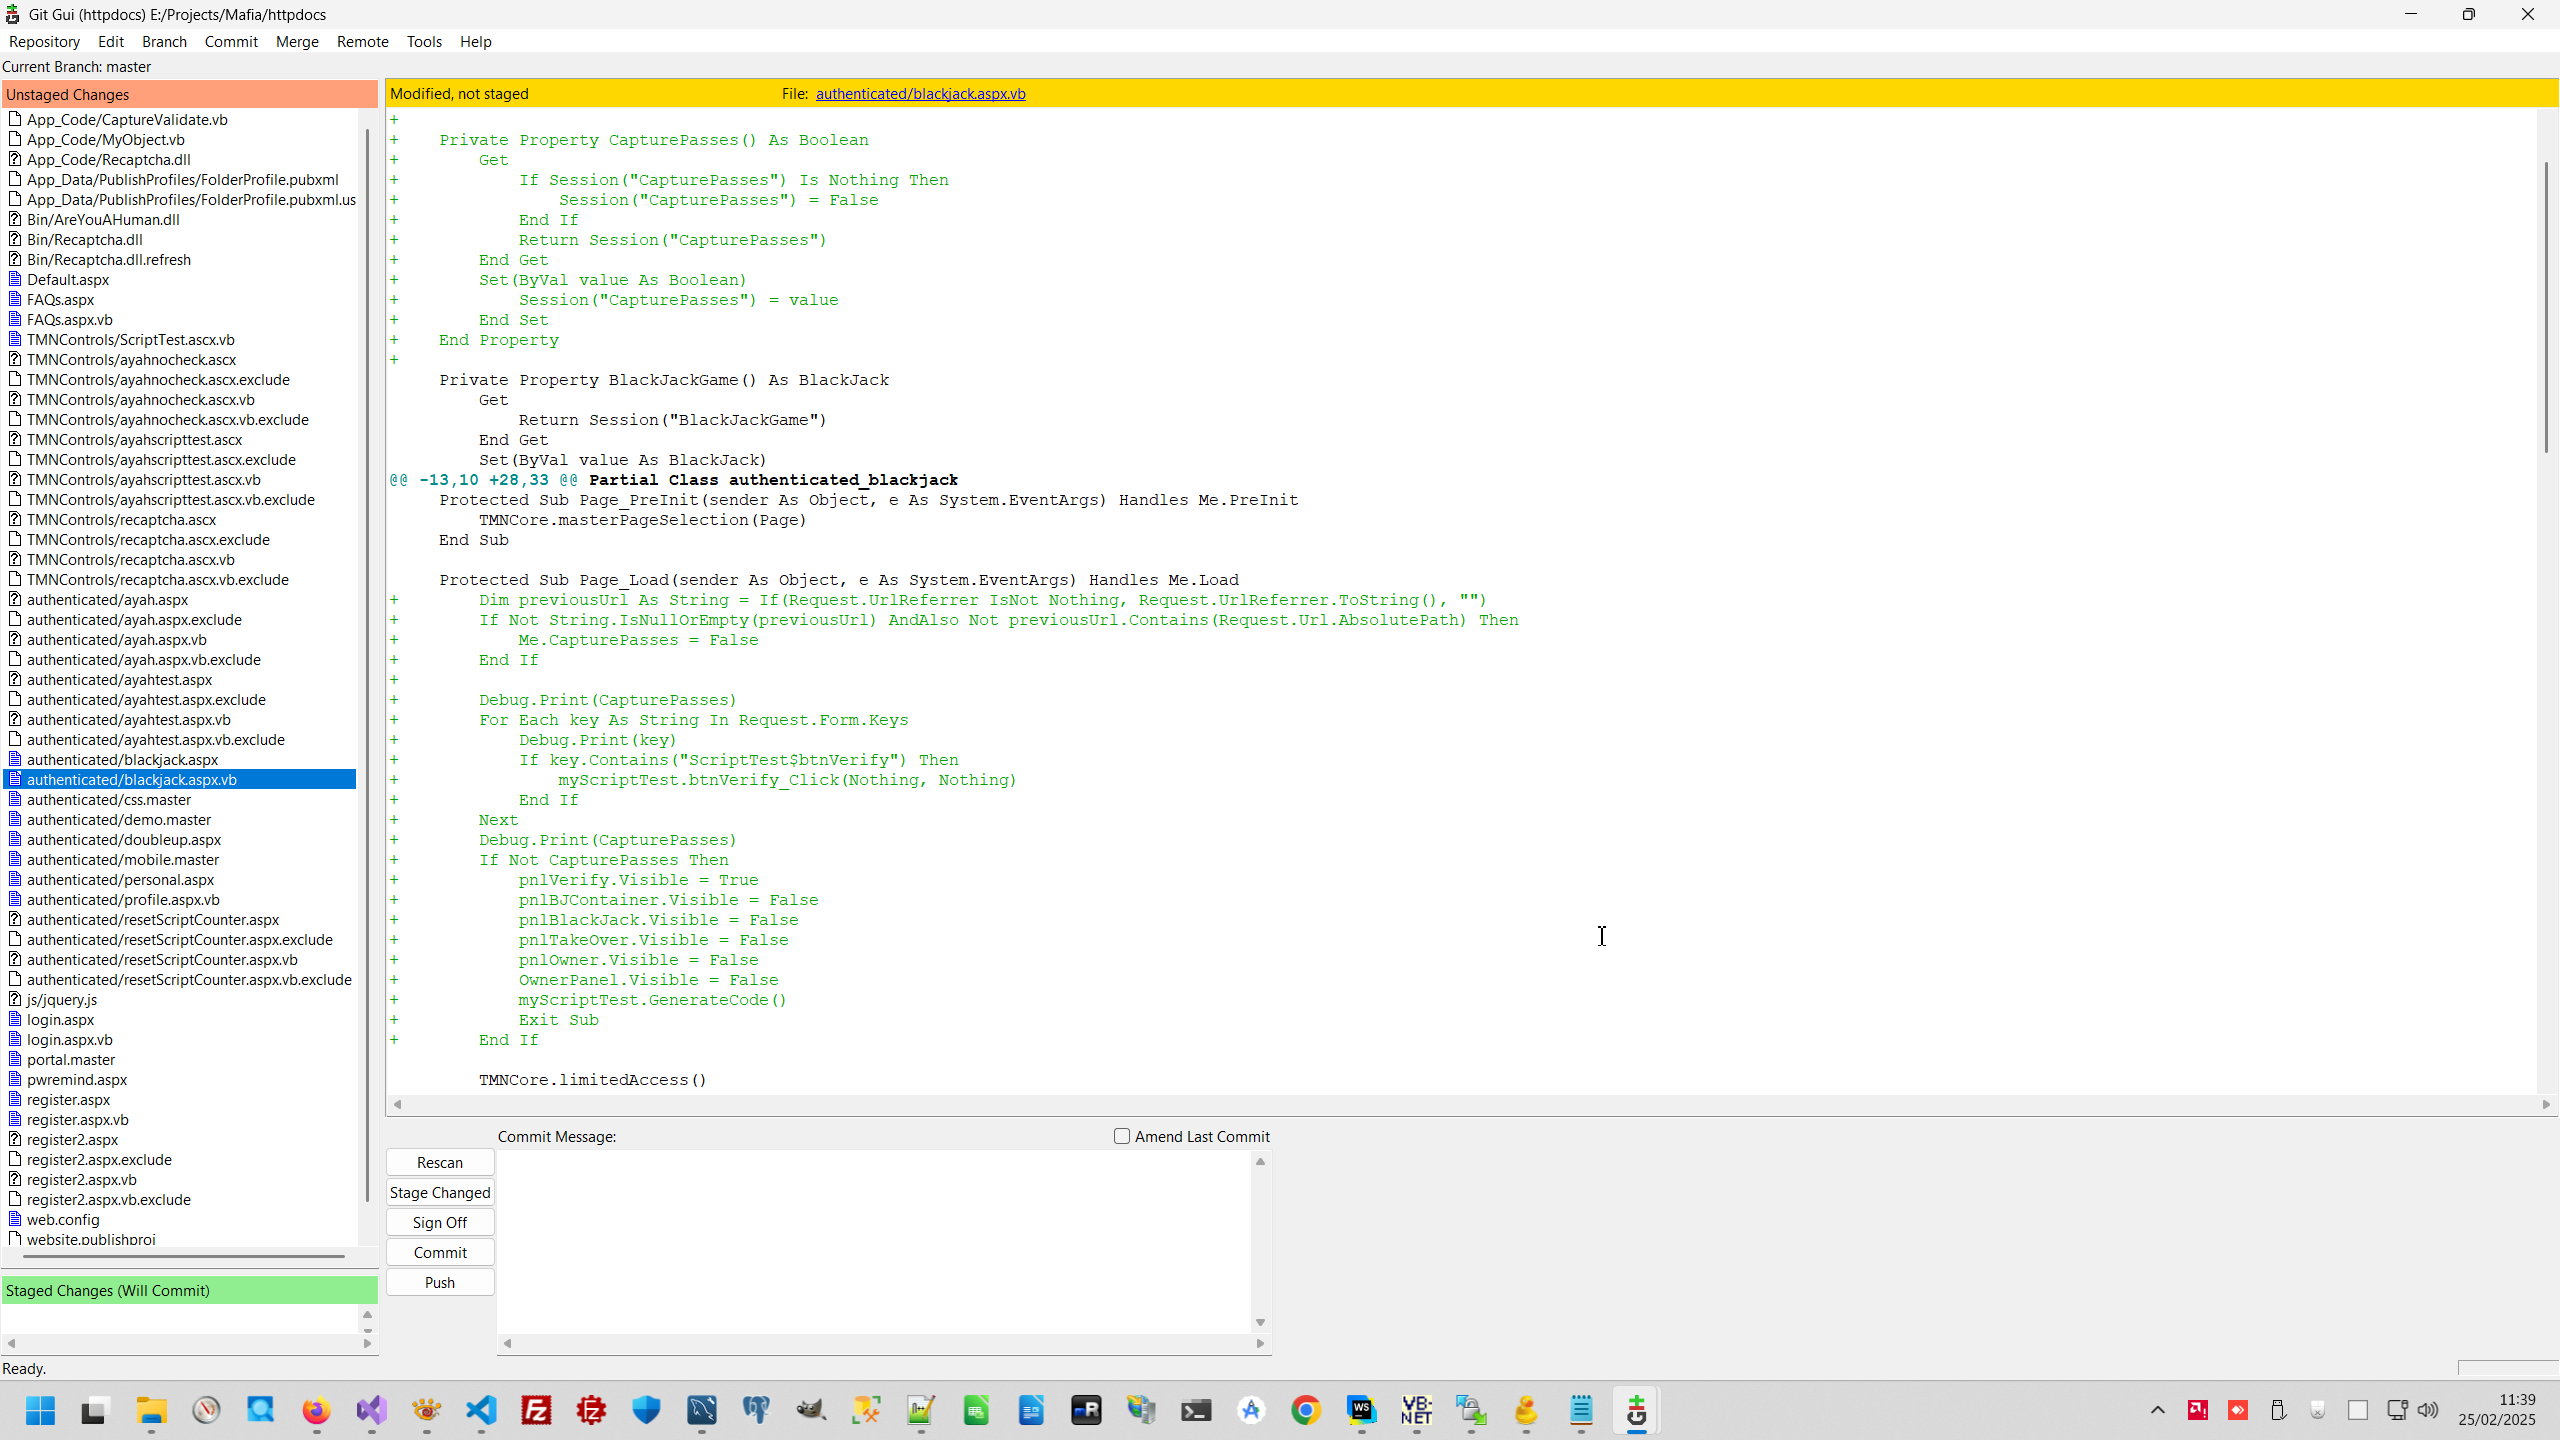2560x1440 pixels.
Task: Open the Remote menu
Action: (x=362, y=41)
